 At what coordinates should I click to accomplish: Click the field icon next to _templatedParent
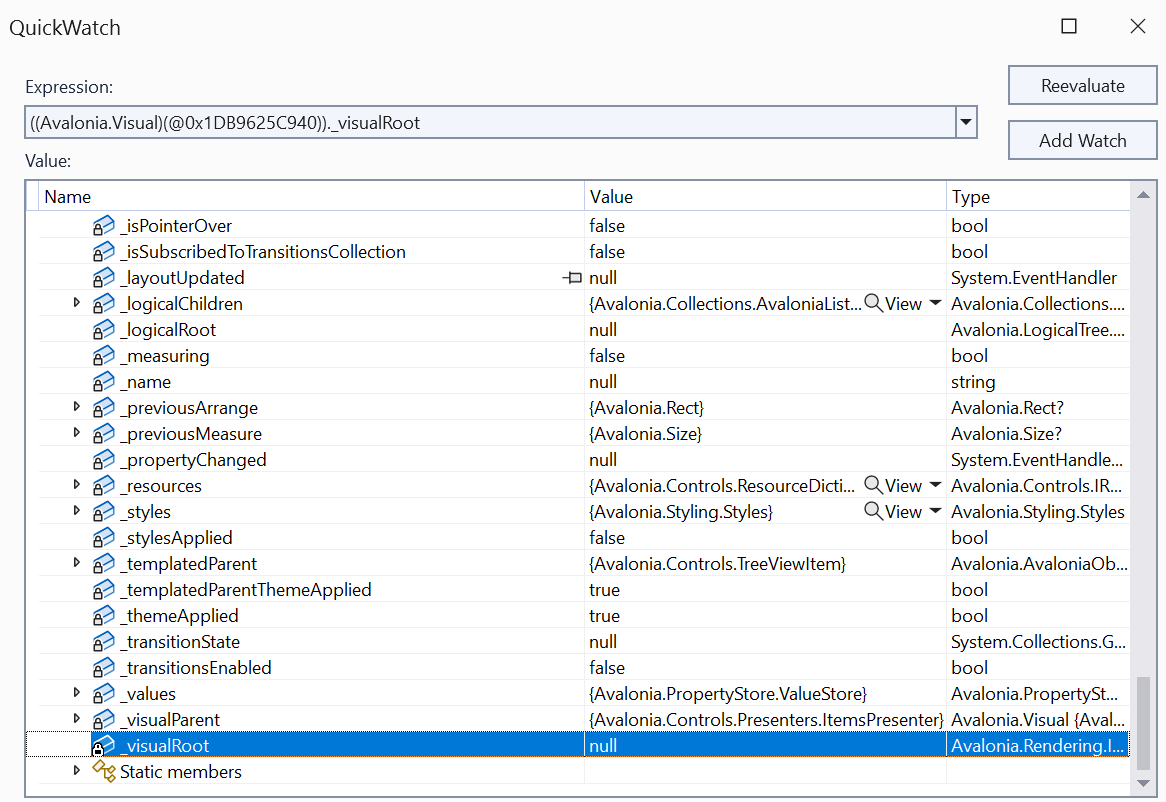pyautogui.click(x=104, y=563)
